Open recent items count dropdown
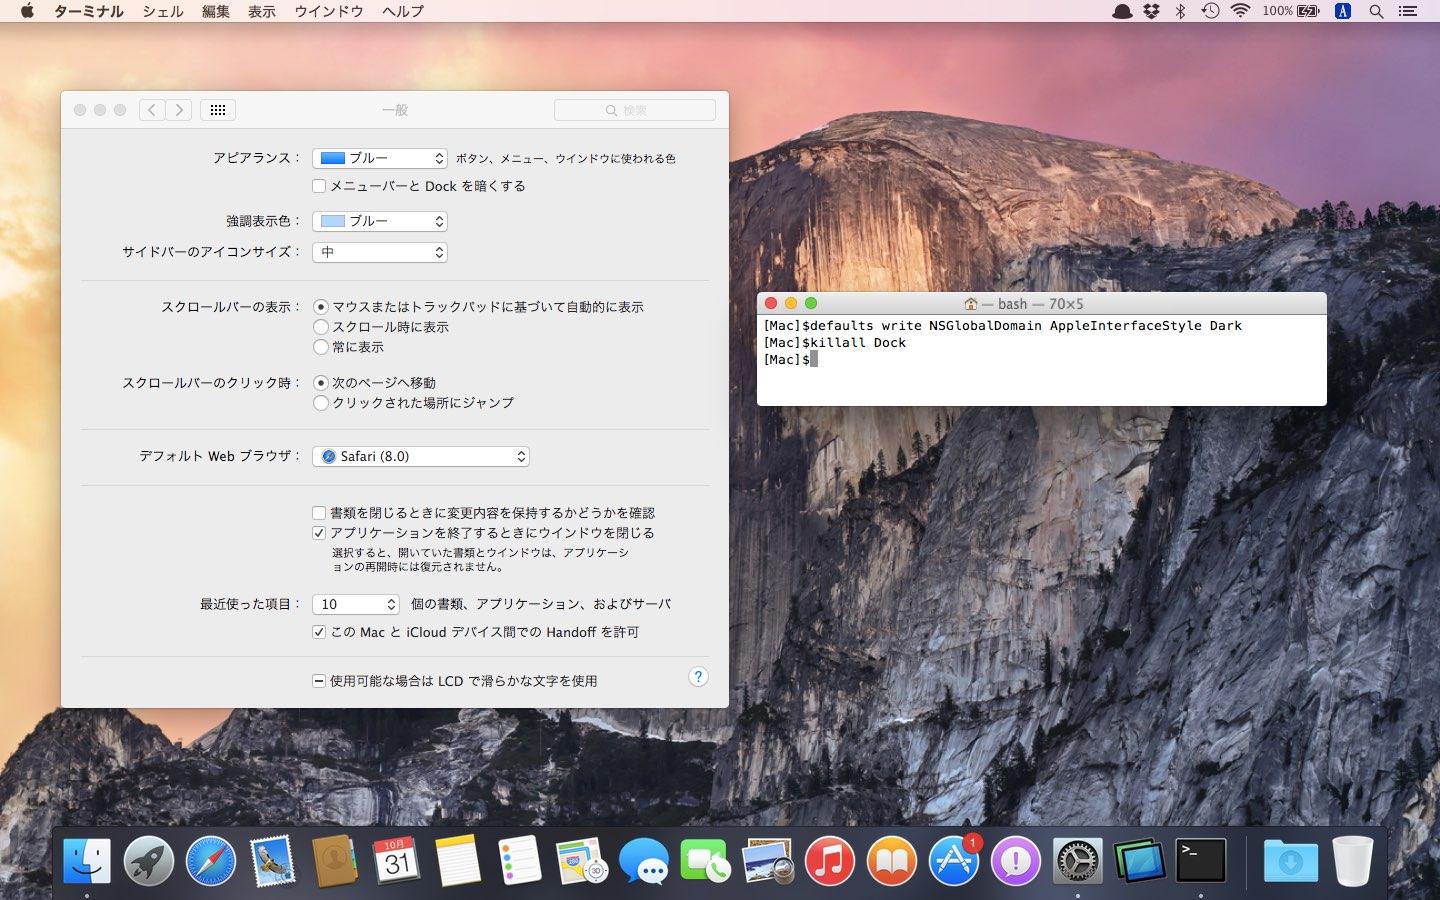Image resolution: width=1440 pixels, height=900 pixels. tap(356, 604)
